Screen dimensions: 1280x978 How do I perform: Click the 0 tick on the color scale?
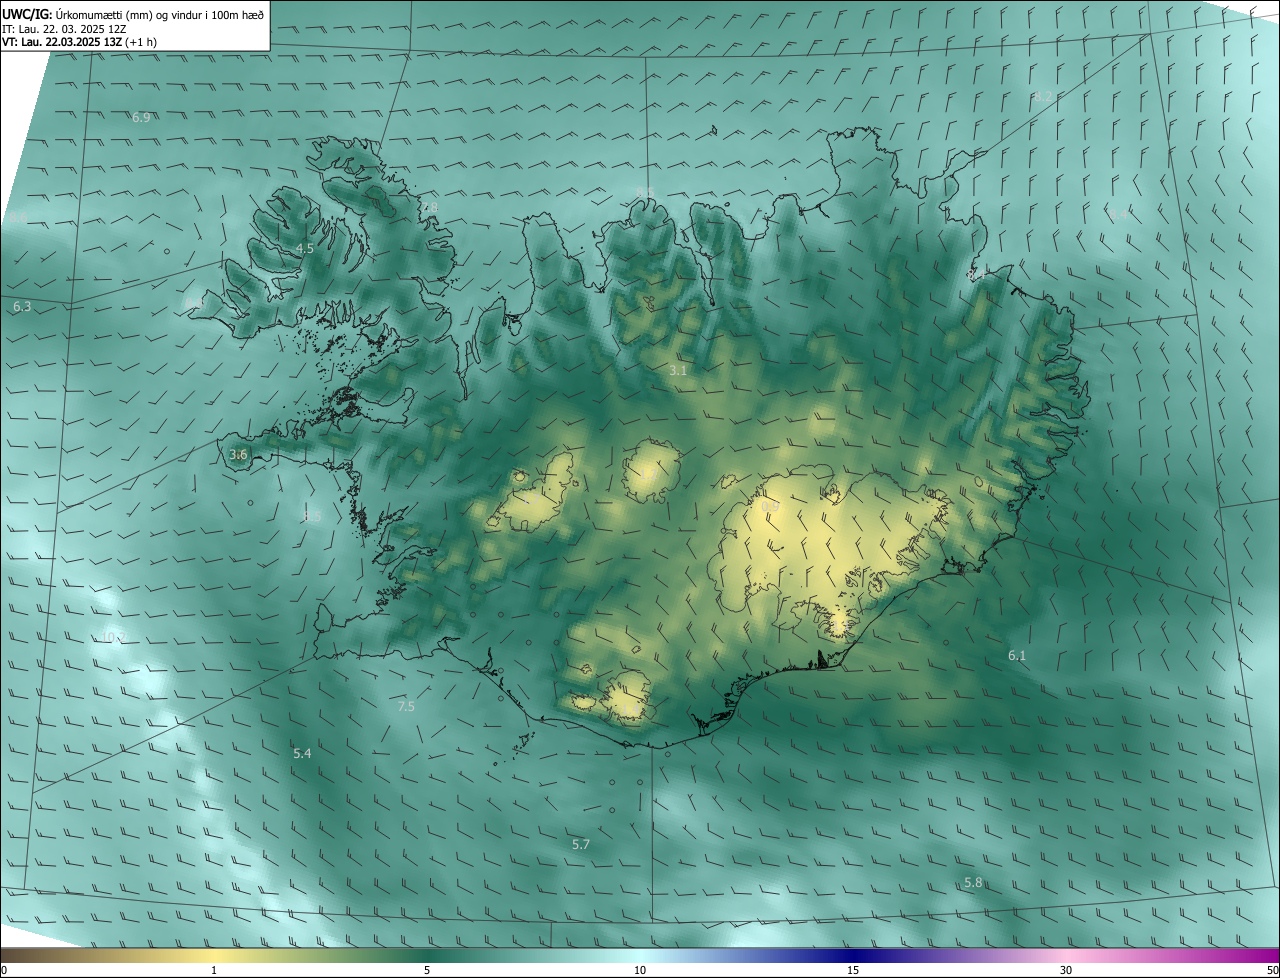(4, 970)
